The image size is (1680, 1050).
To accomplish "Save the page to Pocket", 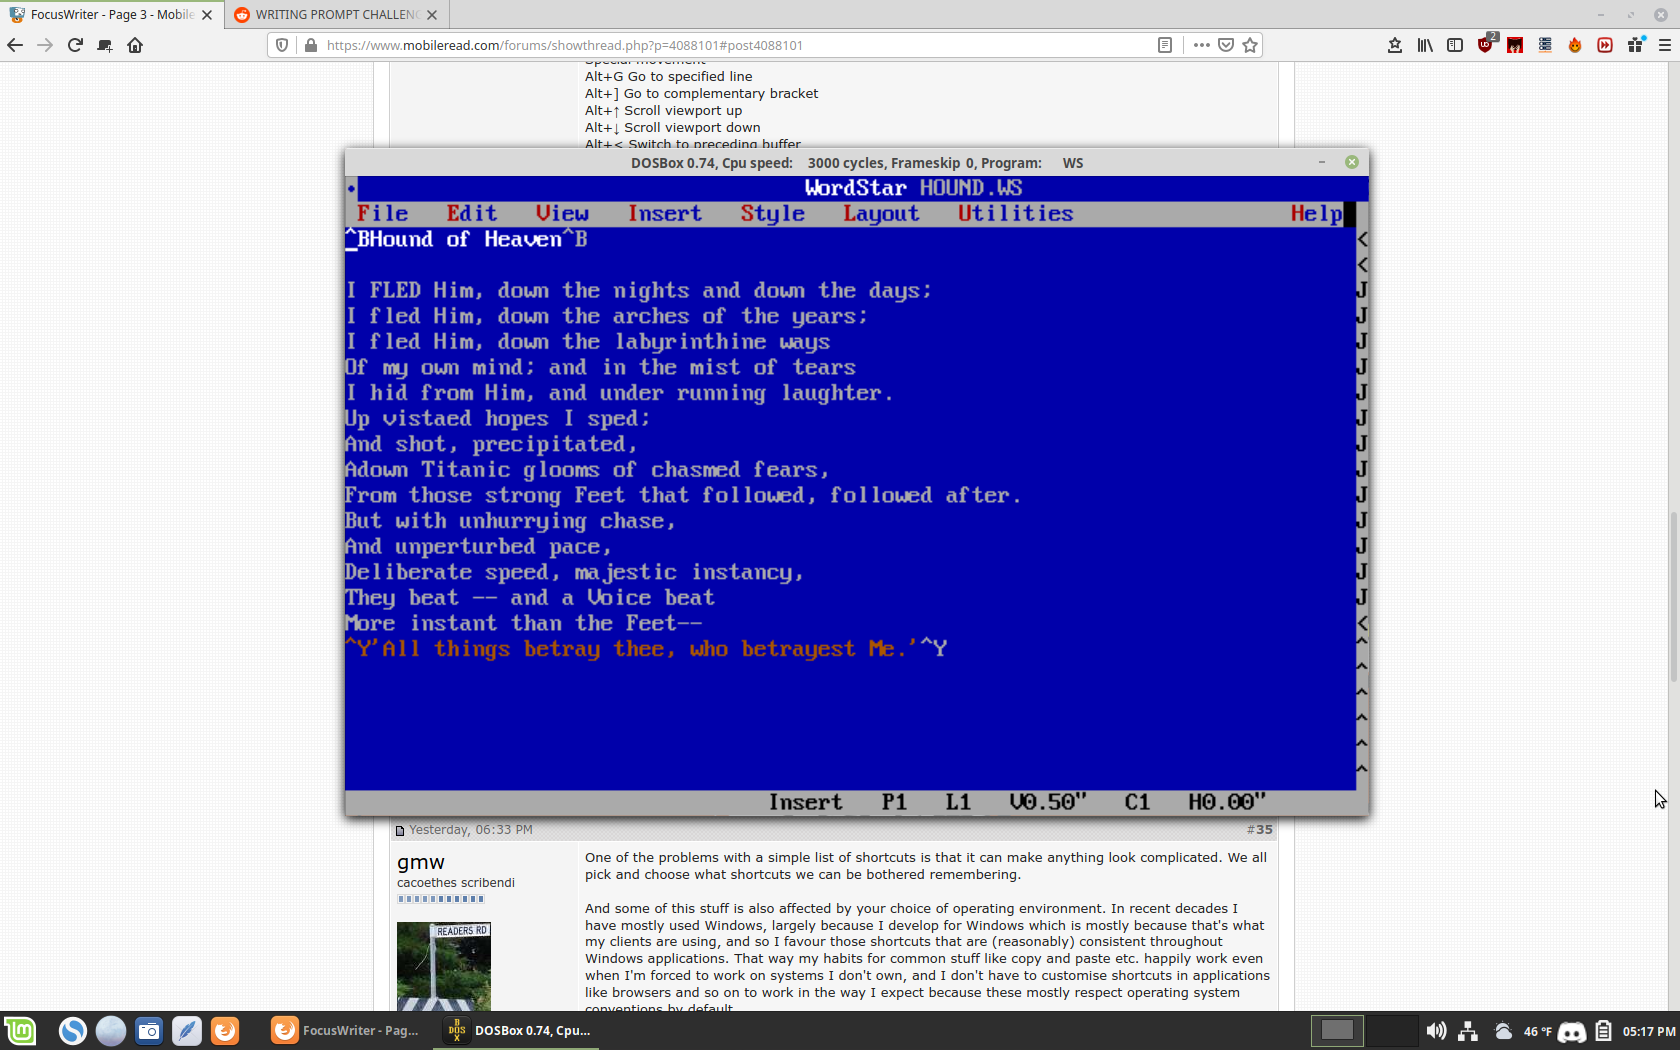I will pyautogui.click(x=1226, y=45).
